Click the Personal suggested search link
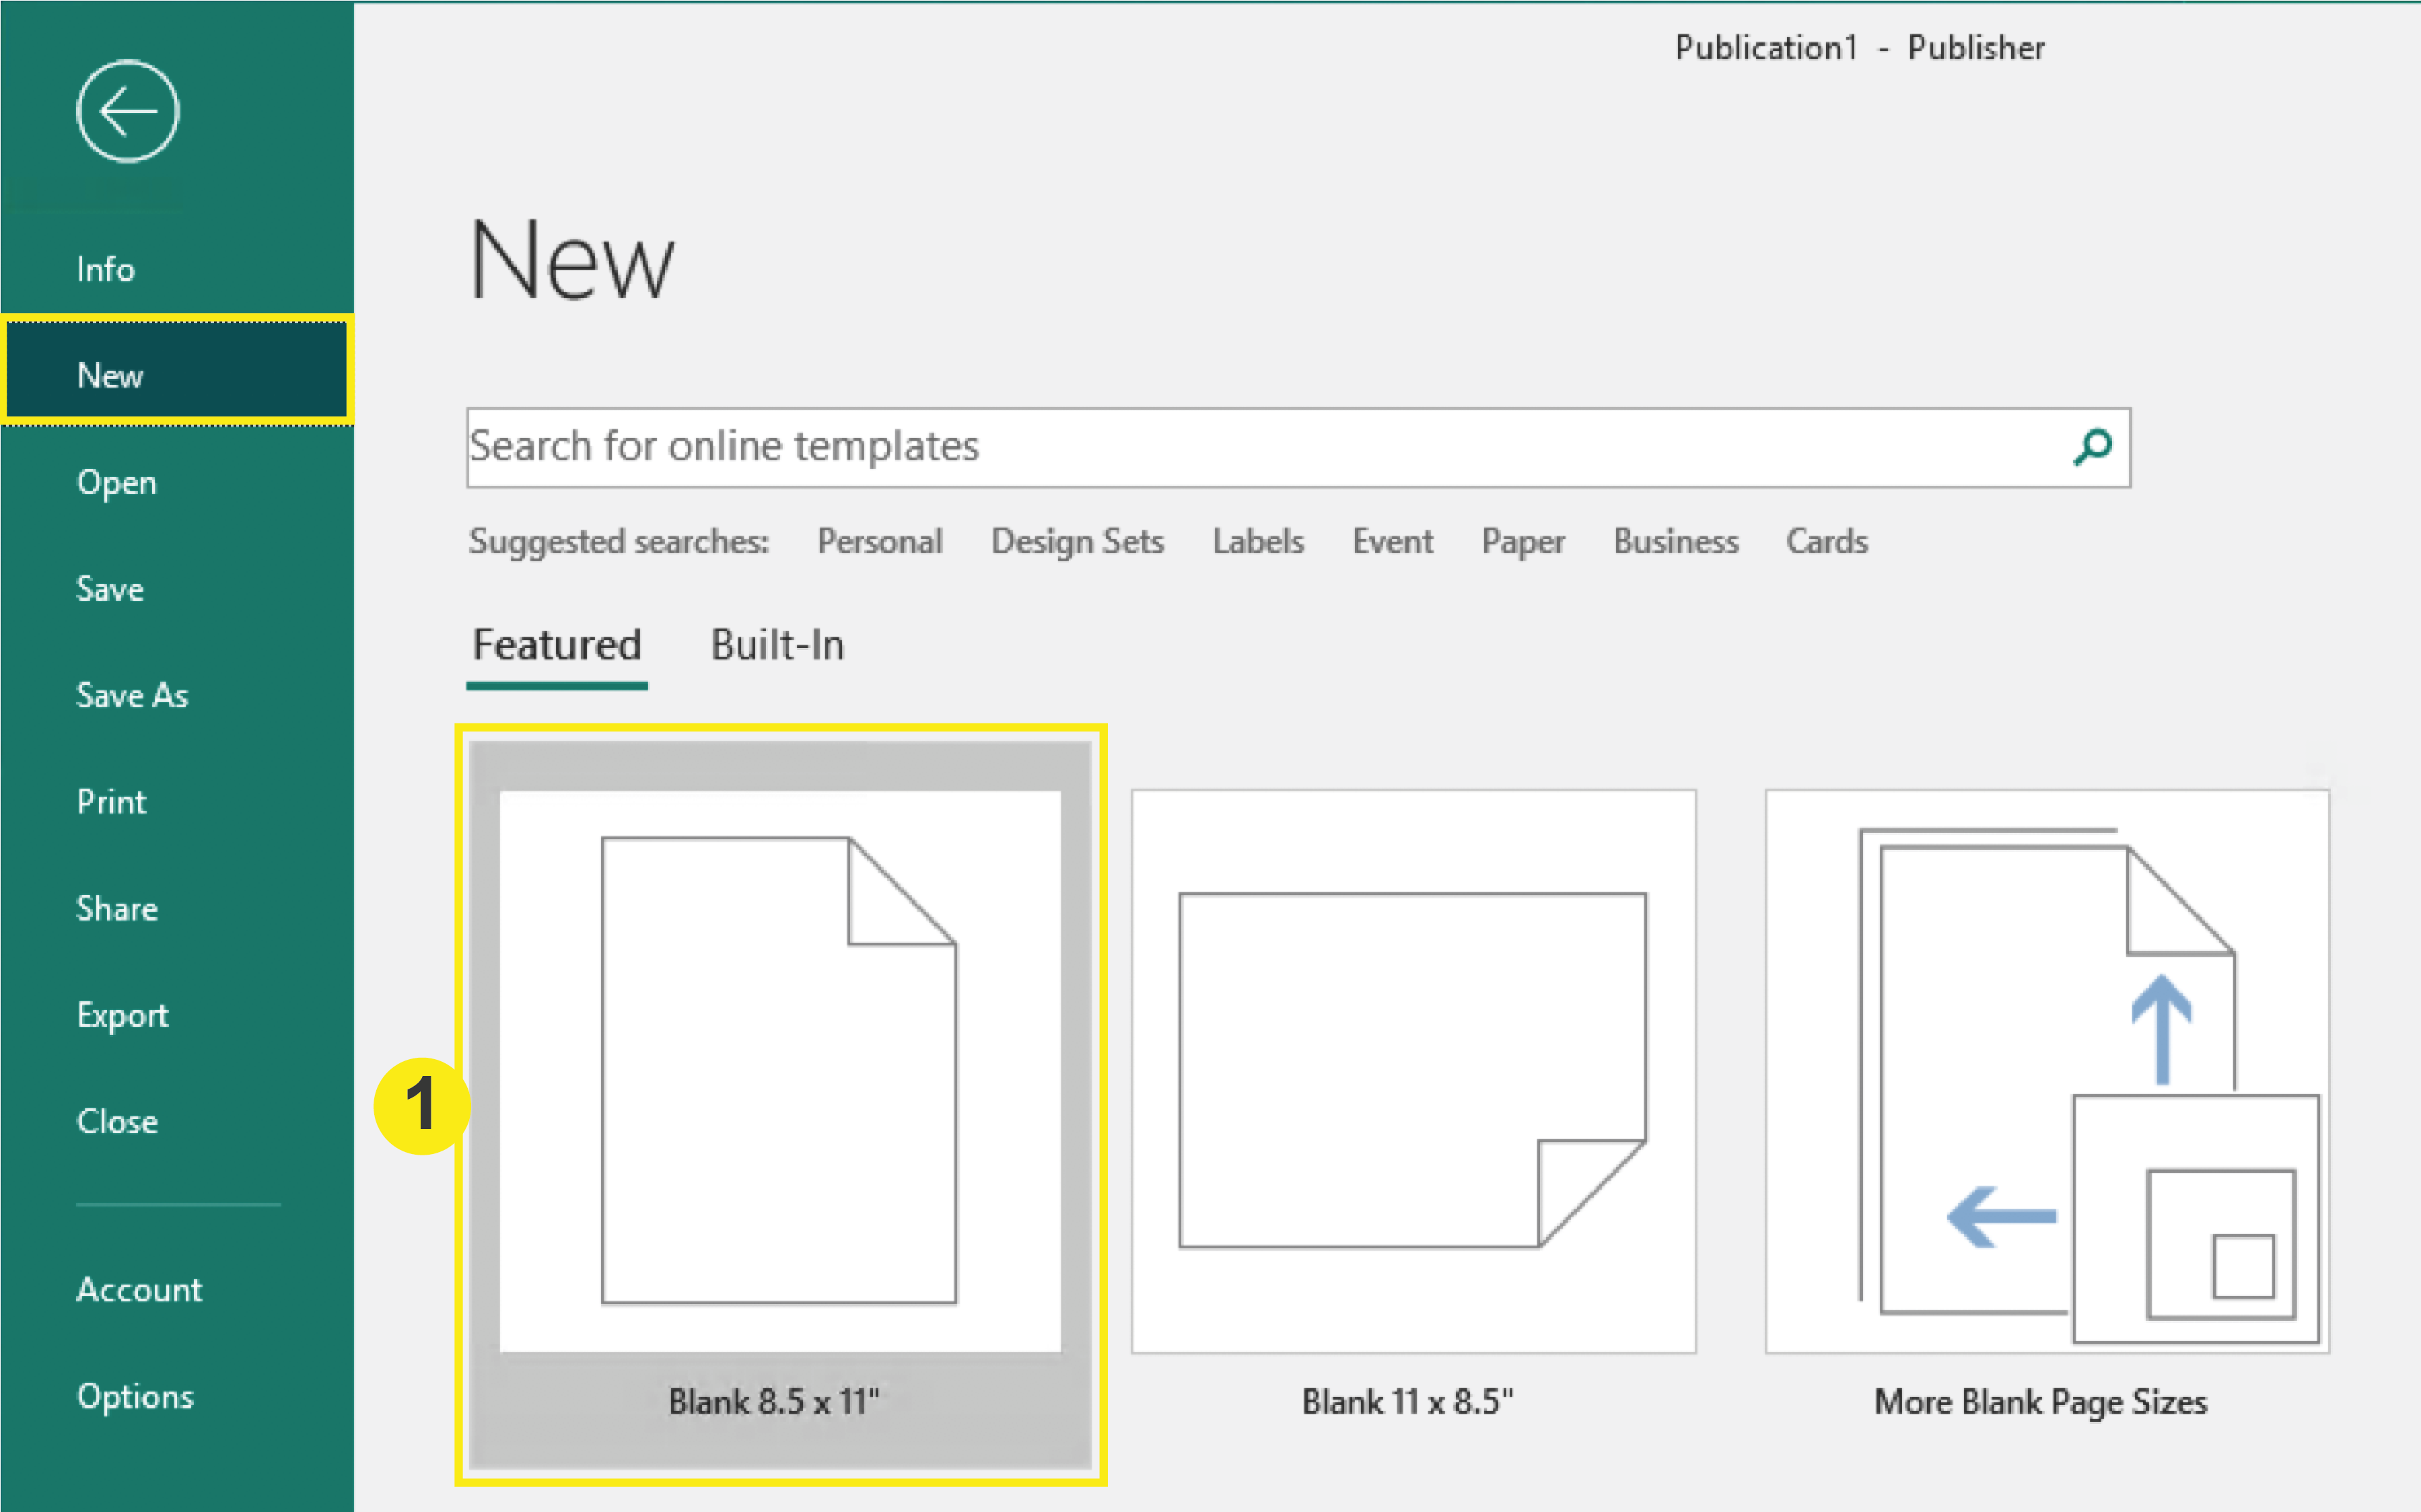Screen dimensions: 2421x1512 [879, 541]
